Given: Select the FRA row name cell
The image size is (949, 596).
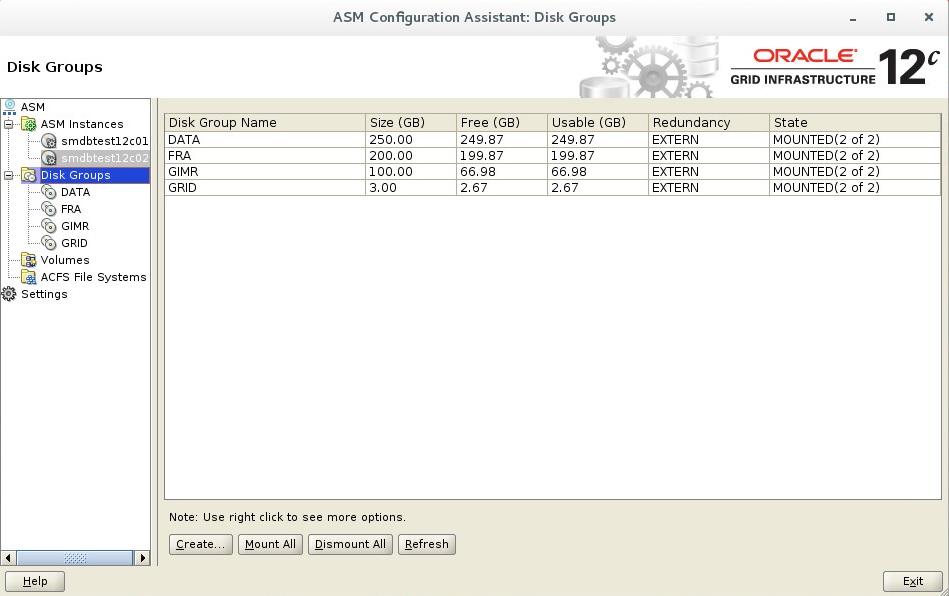Looking at the screenshot, I should coord(265,156).
